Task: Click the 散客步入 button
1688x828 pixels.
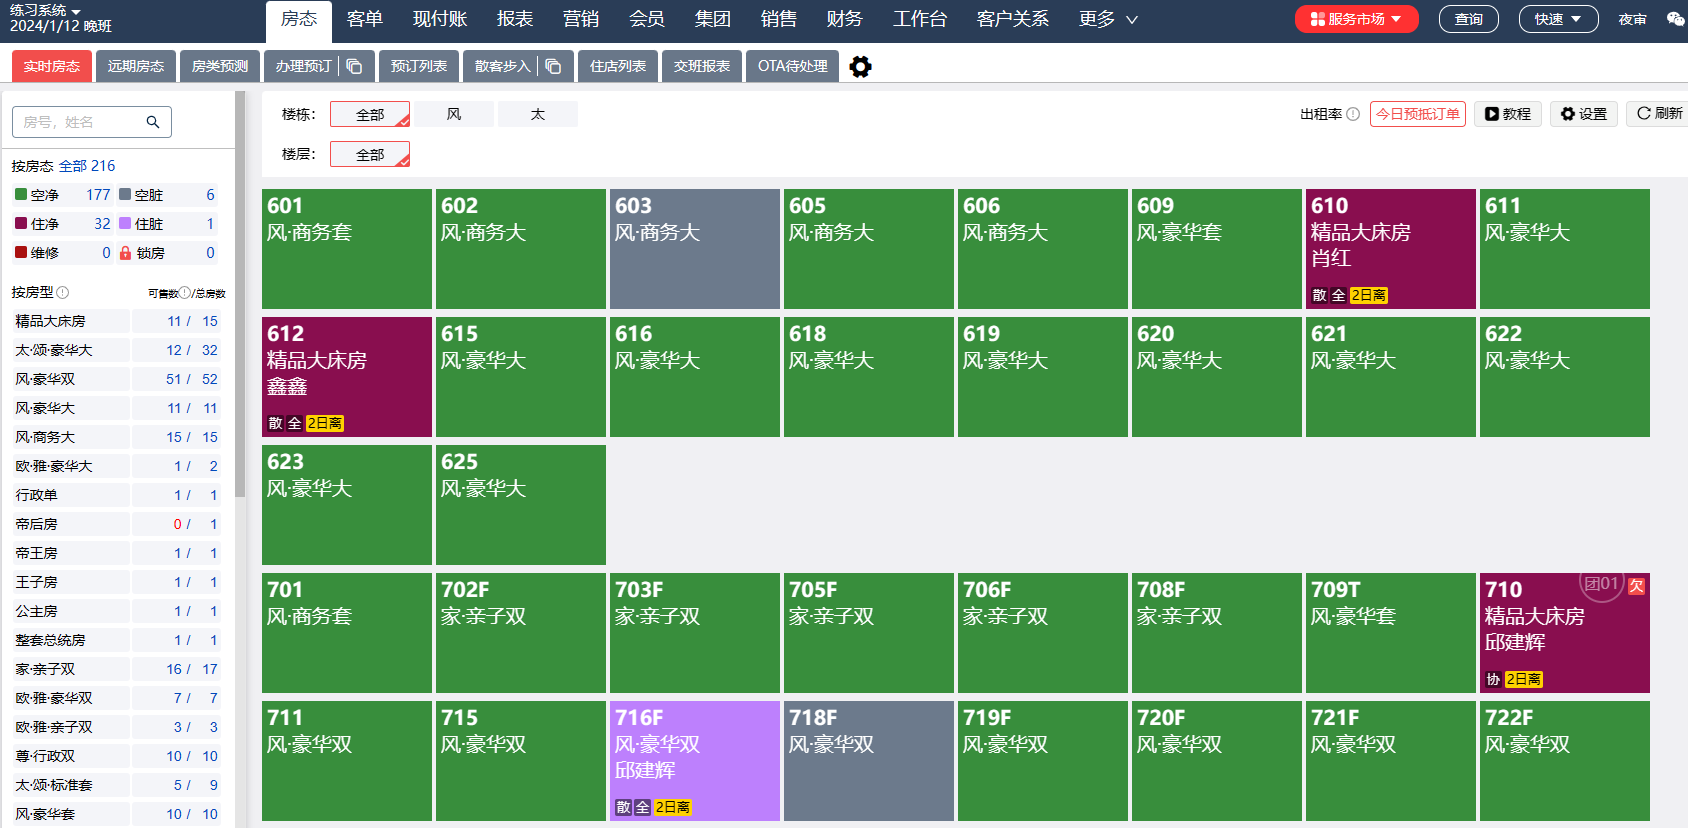Action: pyautogui.click(x=502, y=66)
